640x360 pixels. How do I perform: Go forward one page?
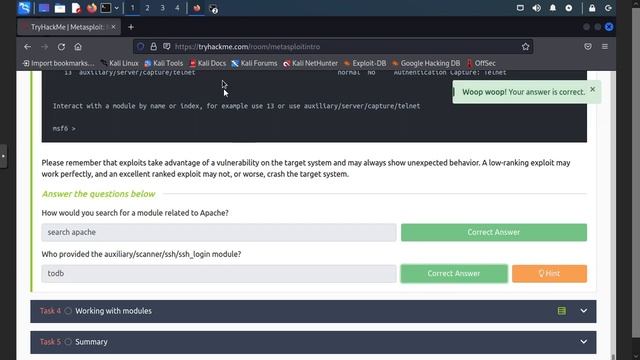[44, 47]
